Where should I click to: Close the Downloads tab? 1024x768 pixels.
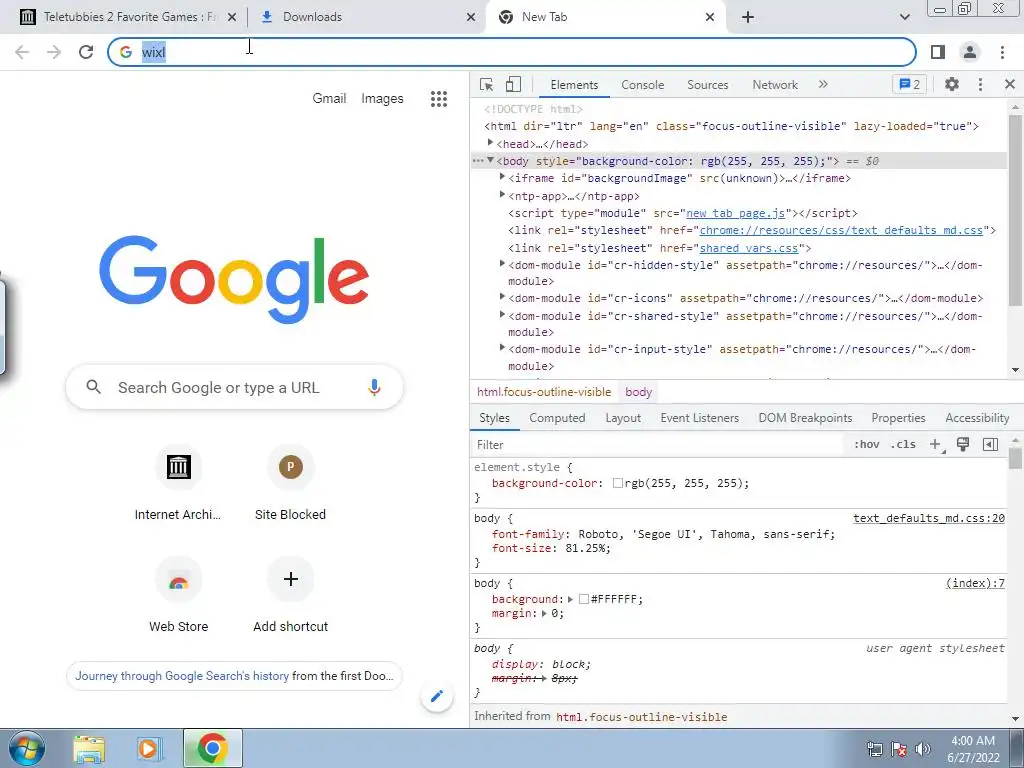[x=470, y=17]
